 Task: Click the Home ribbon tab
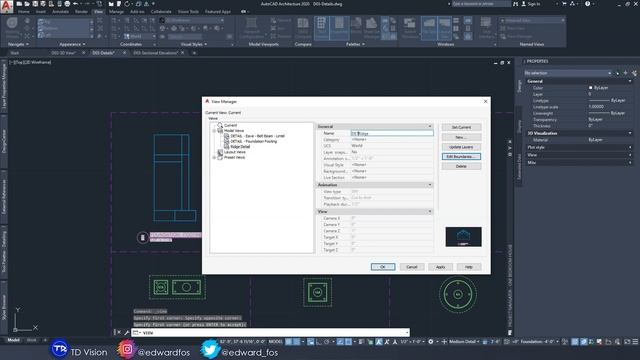[x=24, y=12]
